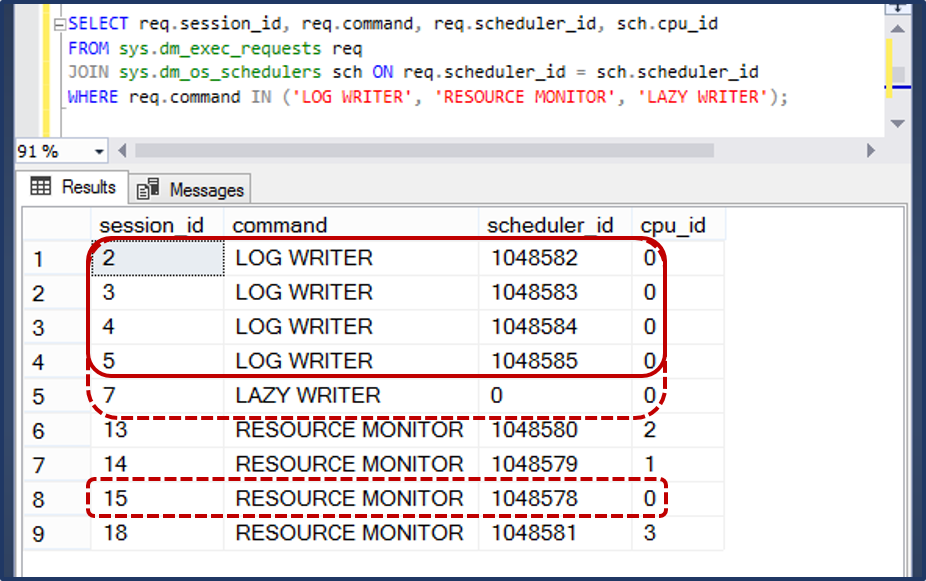The height and width of the screenshot is (581, 926).
Task: Click the blank select-all corner of the grid
Action: pos(57,225)
